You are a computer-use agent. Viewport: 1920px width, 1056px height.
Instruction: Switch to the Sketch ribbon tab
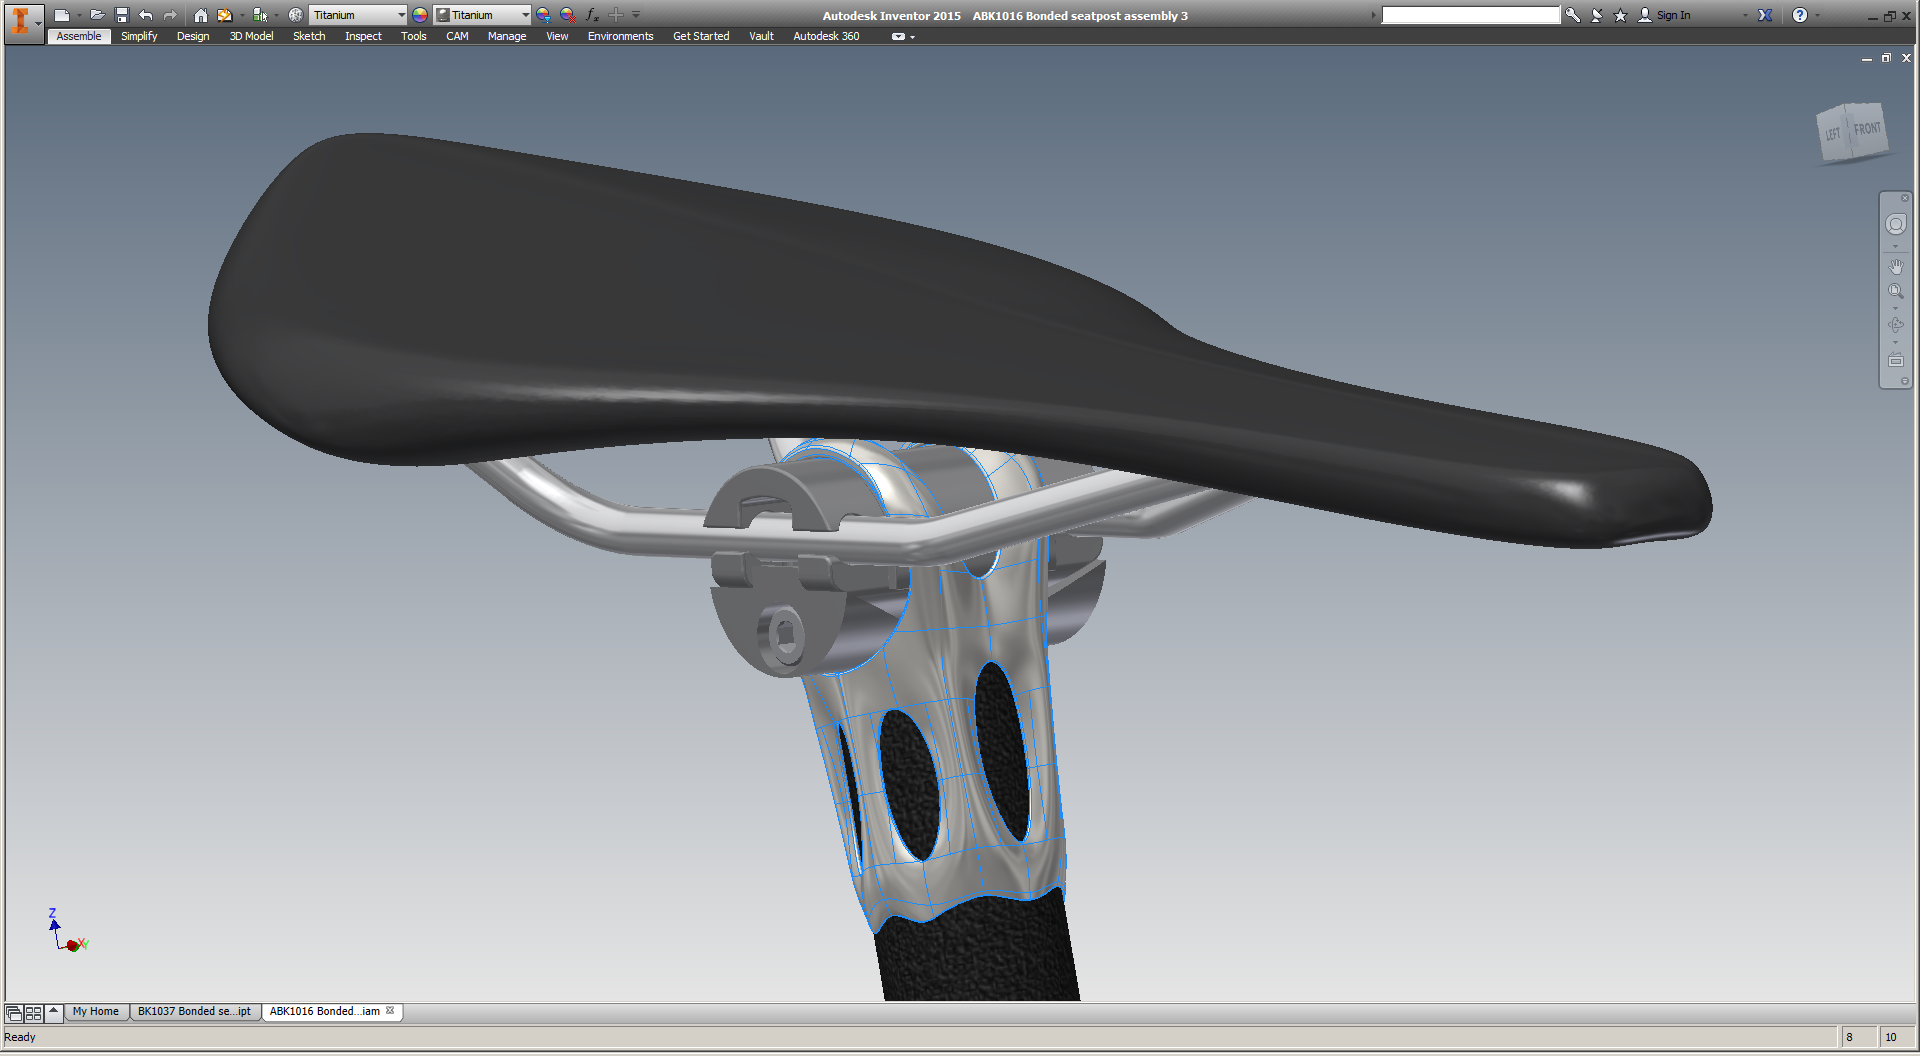tap(309, 36)
